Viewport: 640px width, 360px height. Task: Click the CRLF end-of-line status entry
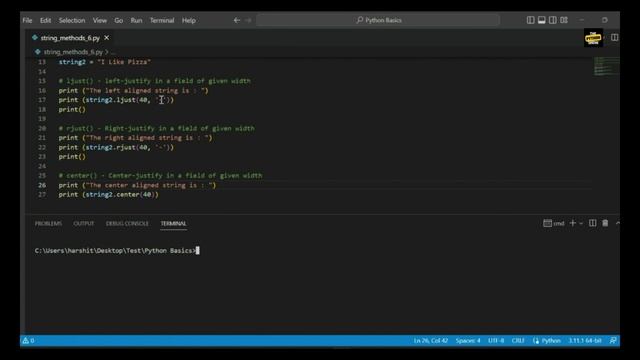(x=518, y=340)
